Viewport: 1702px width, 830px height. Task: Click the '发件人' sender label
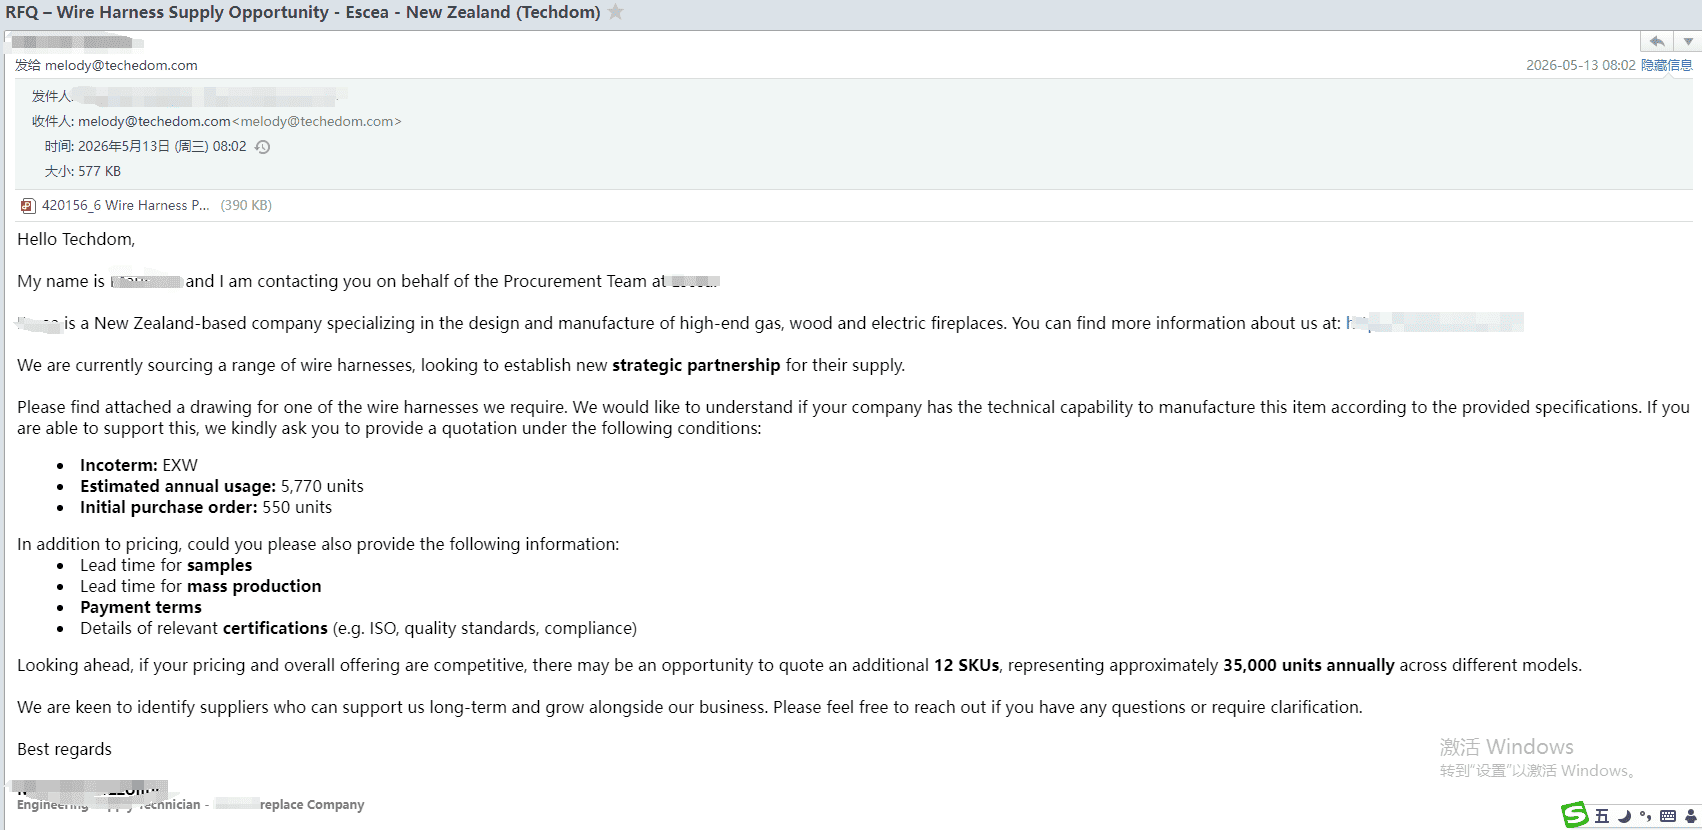[52, 96]
